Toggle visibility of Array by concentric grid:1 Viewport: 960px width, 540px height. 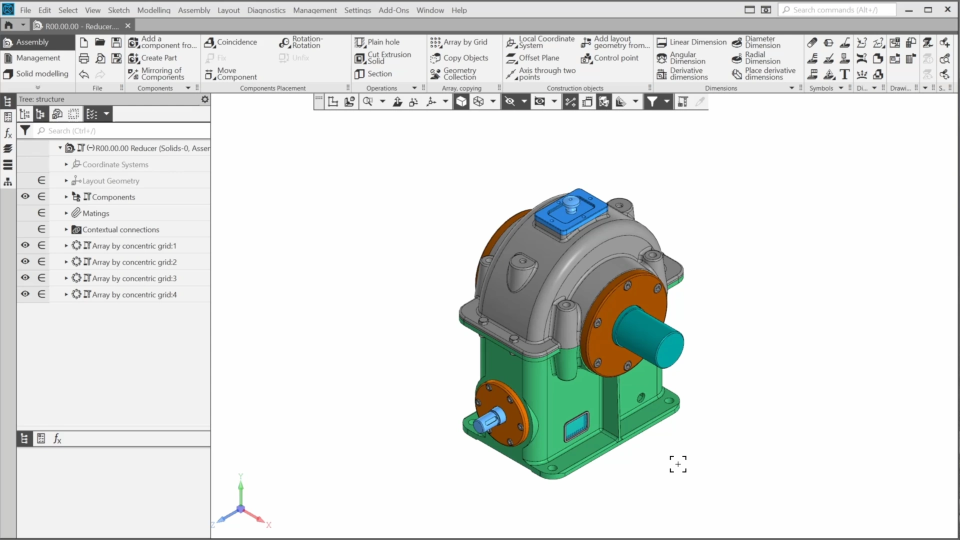(x=25, y=246)
